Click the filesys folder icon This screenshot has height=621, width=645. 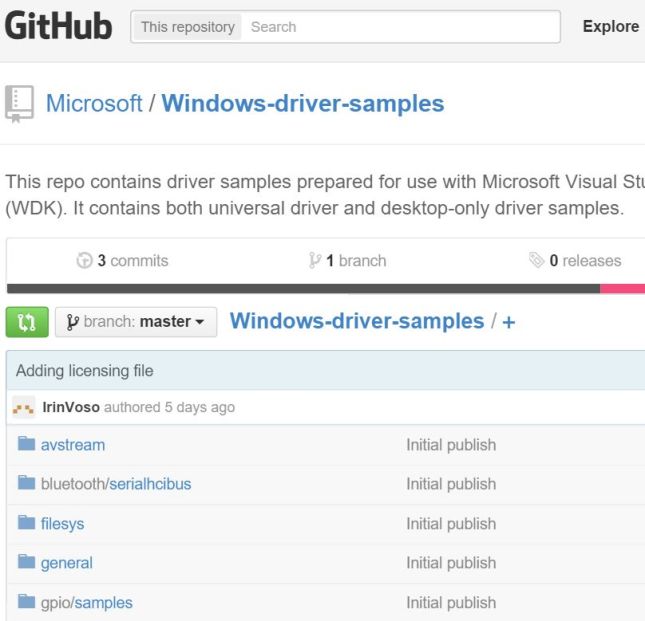pyautogui.click(x=26, y=523)
